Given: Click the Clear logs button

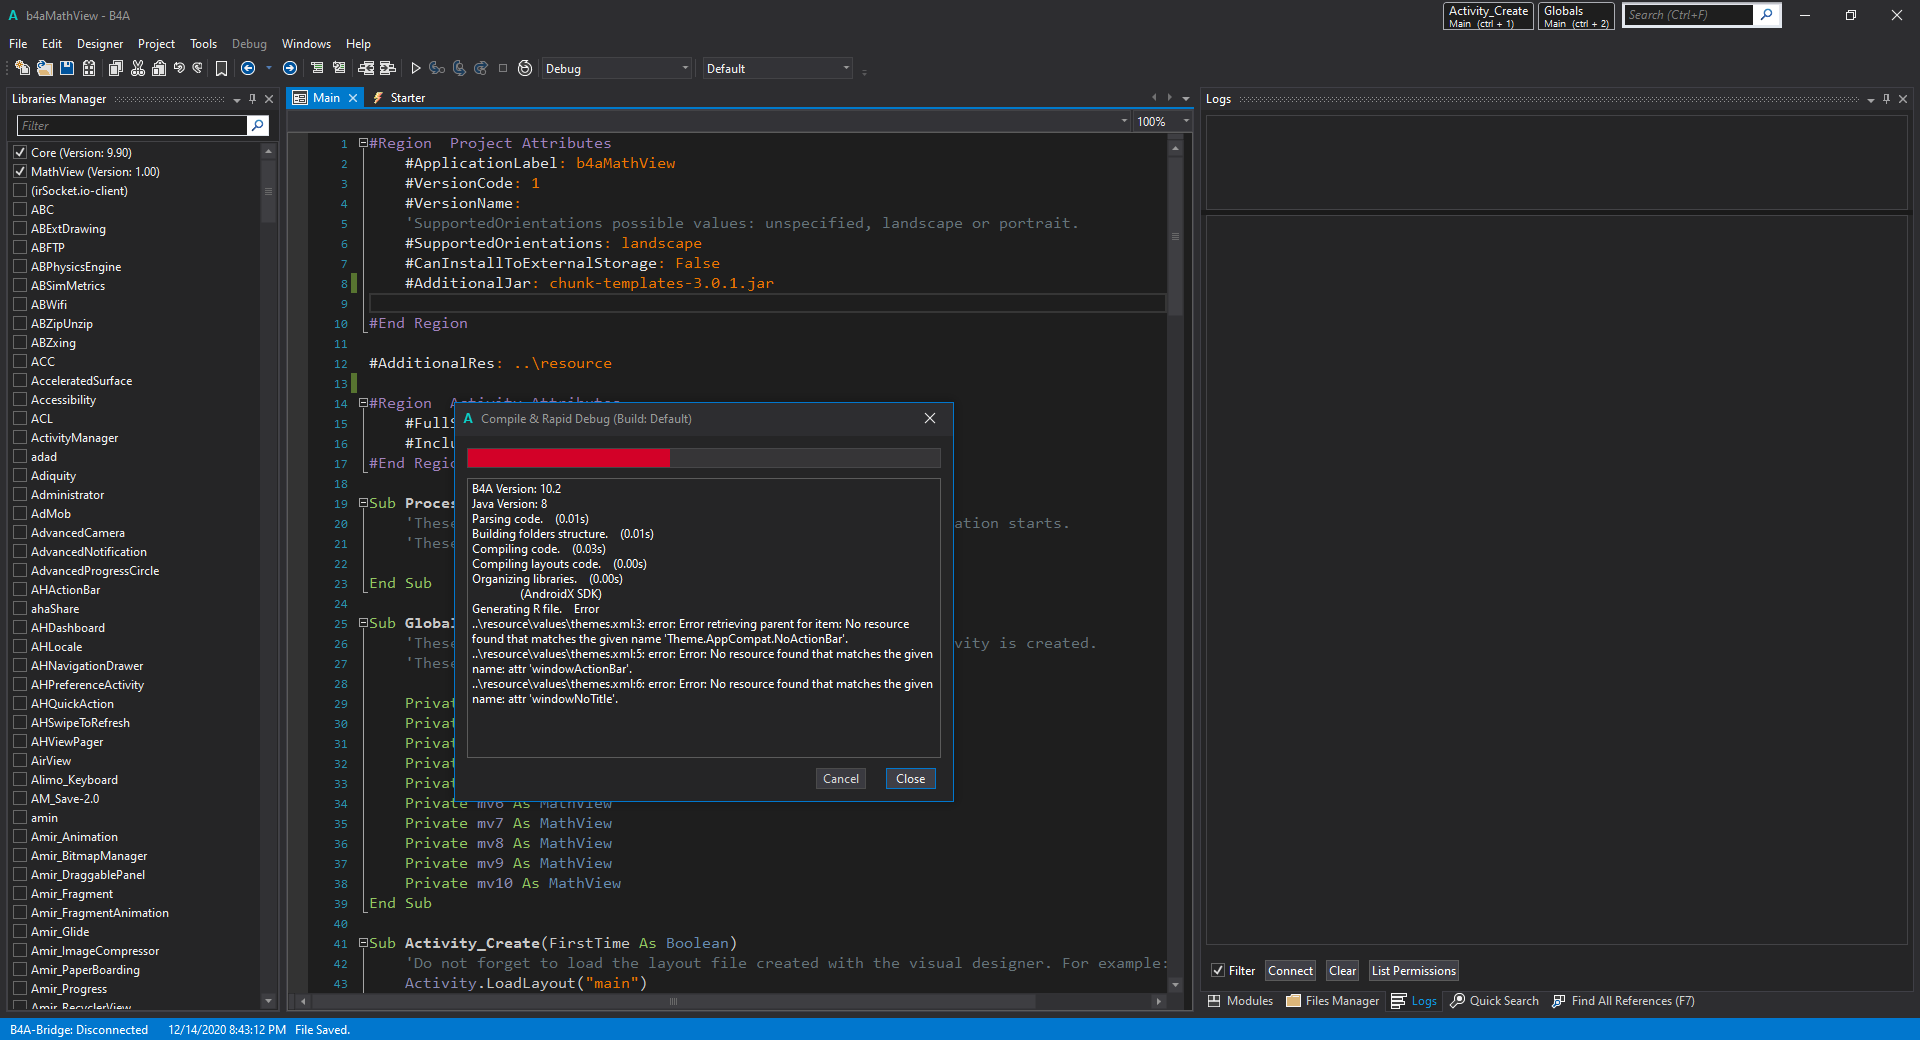Looking at the screenshot, I should pos(1342,971).
